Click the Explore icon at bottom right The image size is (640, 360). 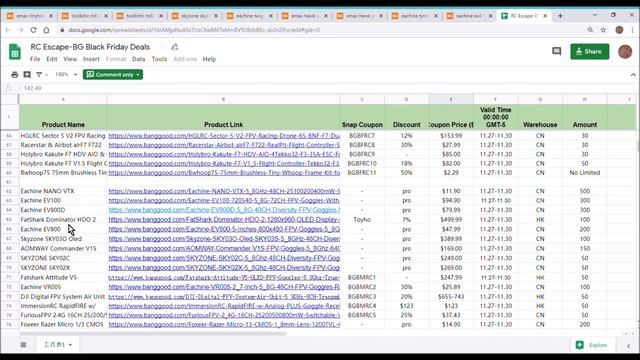[579, 345]
